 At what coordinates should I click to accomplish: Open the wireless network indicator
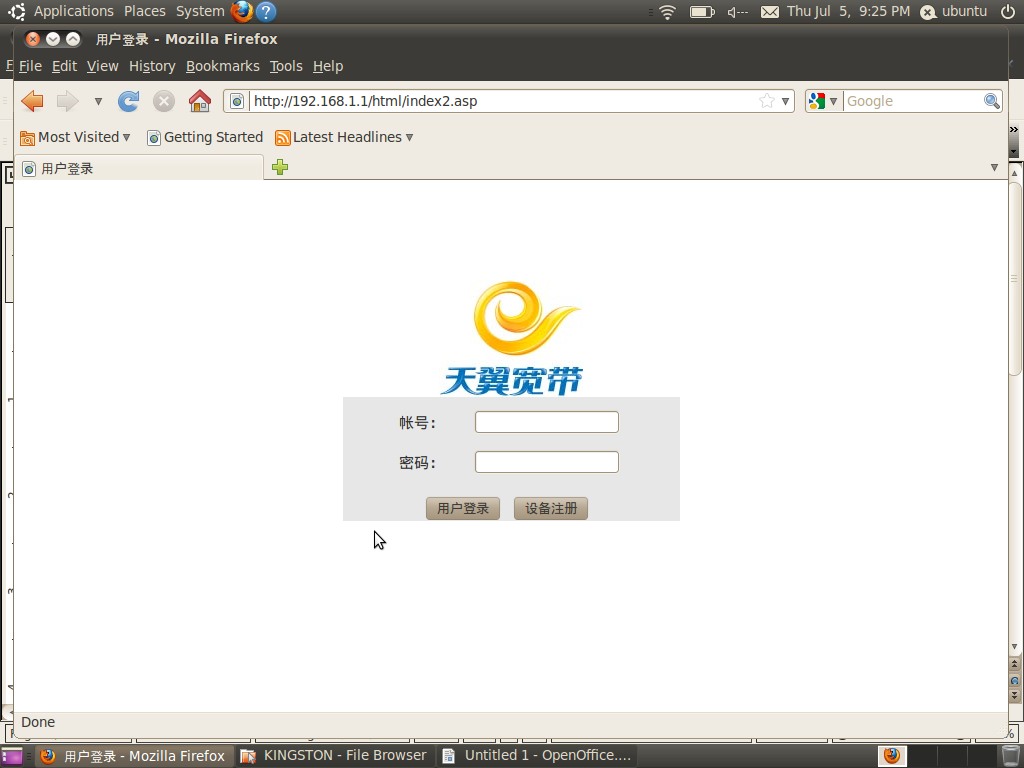coord(667,12)
